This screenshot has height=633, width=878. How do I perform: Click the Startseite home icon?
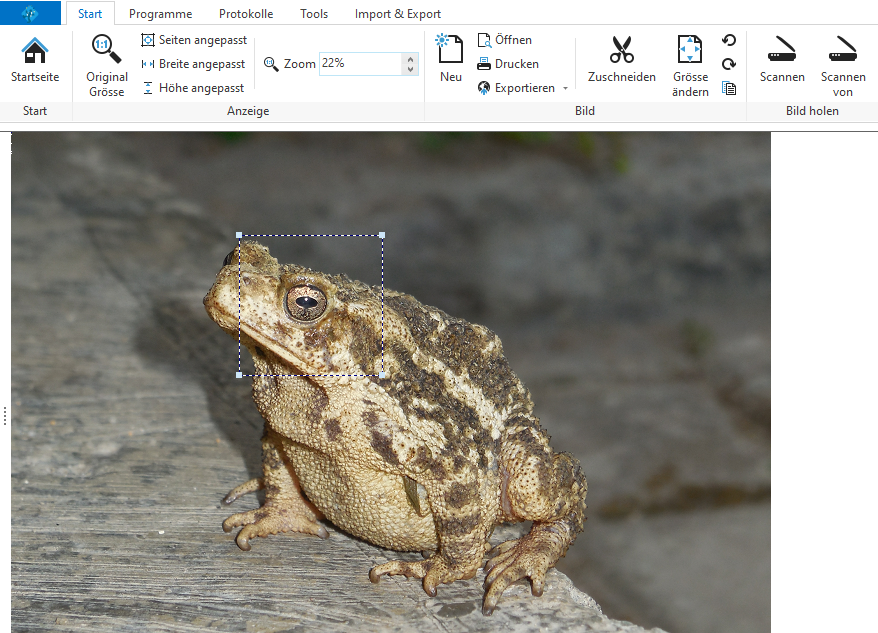click(35, 51)
